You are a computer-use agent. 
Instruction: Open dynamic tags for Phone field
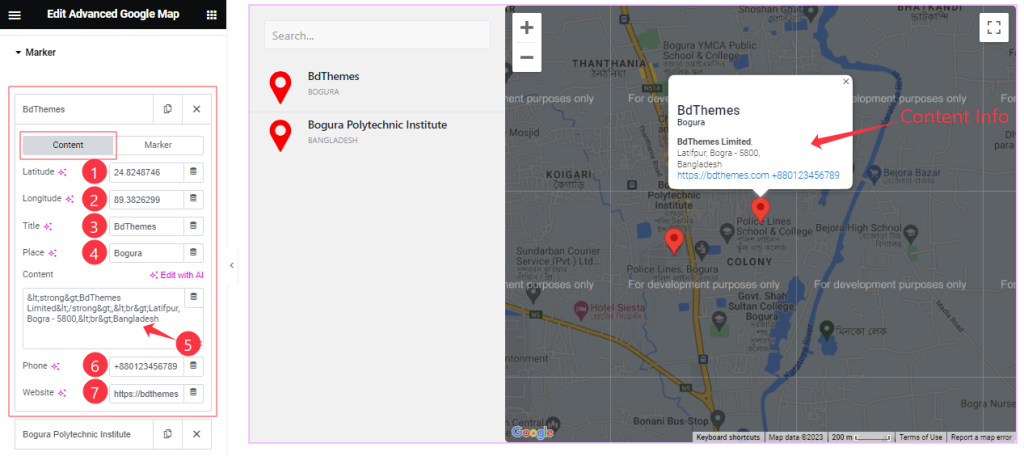(193, 366)
